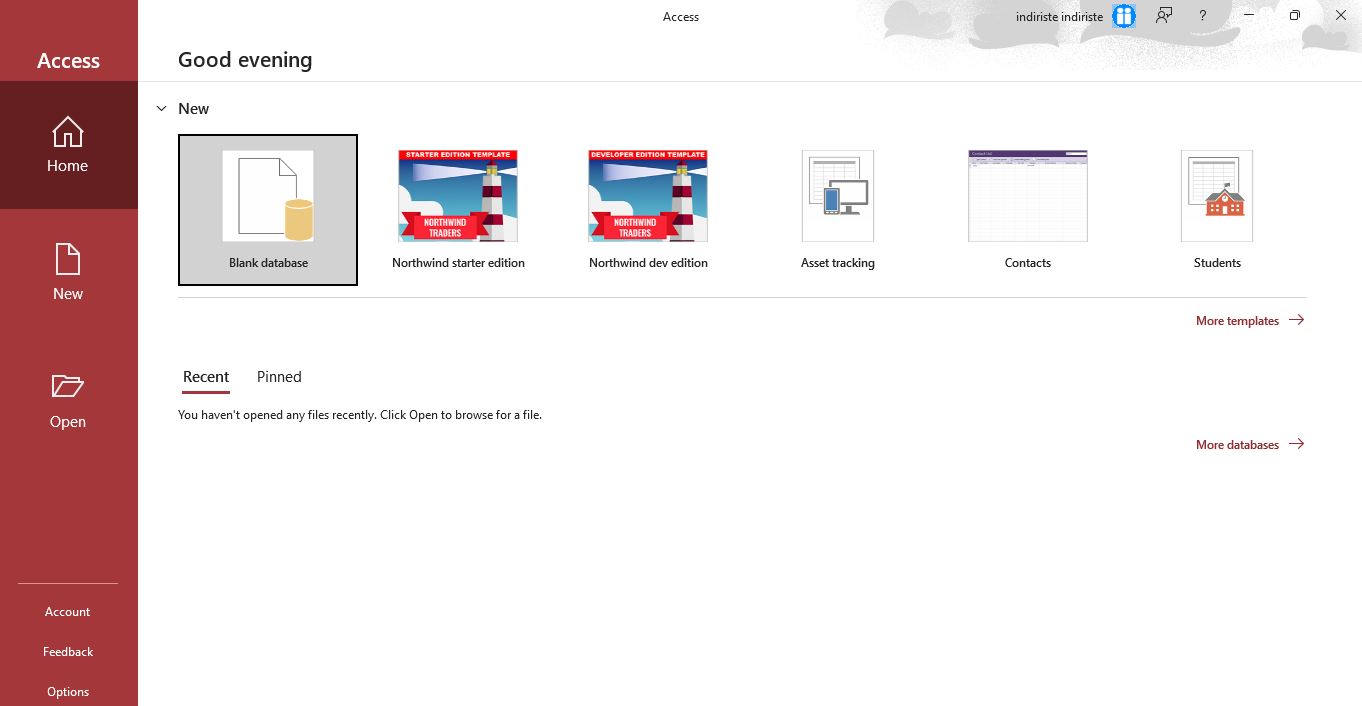Open the More databases link
The height and width of the screenshot is (706, 1362).
click(1250, 445)
